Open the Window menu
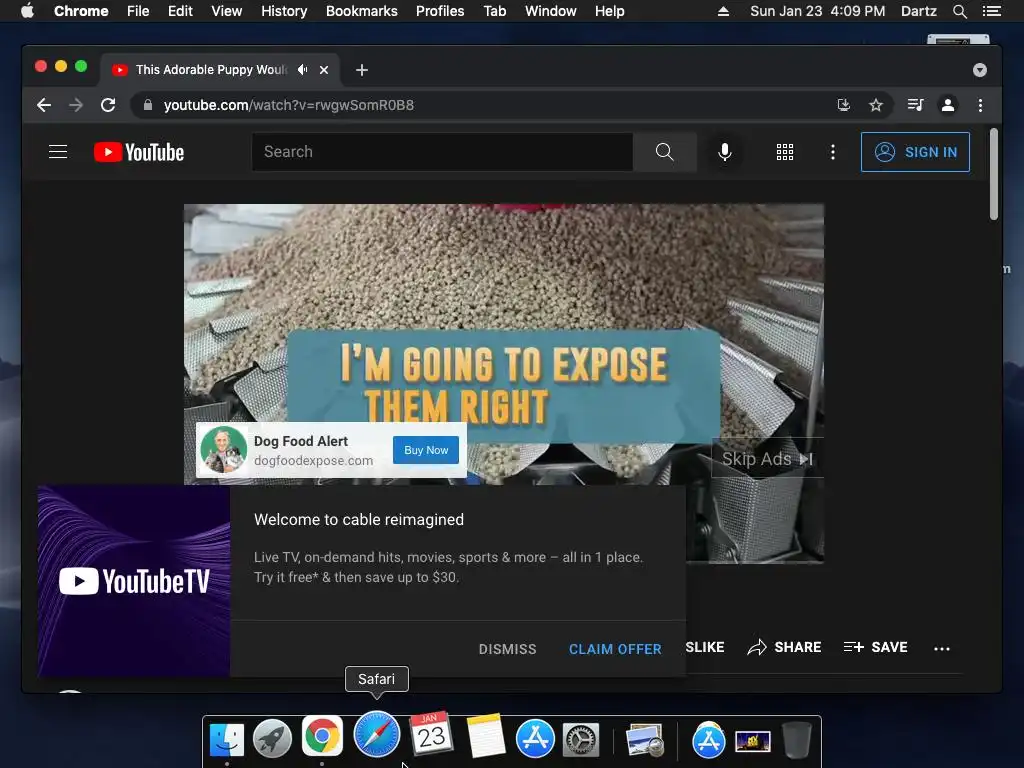Image resolution: width=1024 pixels, height=768 pixels. (x=551, y=11)
